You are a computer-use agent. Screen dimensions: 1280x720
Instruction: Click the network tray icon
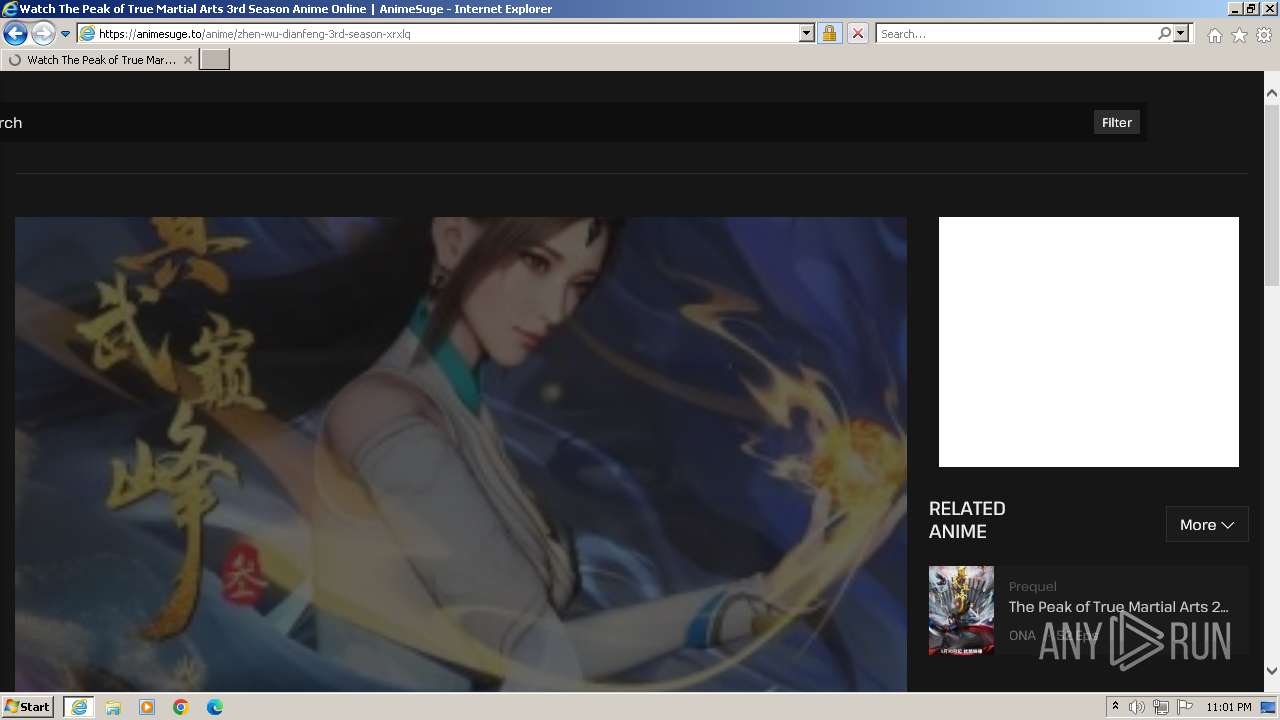click(x=1161, y=707)
